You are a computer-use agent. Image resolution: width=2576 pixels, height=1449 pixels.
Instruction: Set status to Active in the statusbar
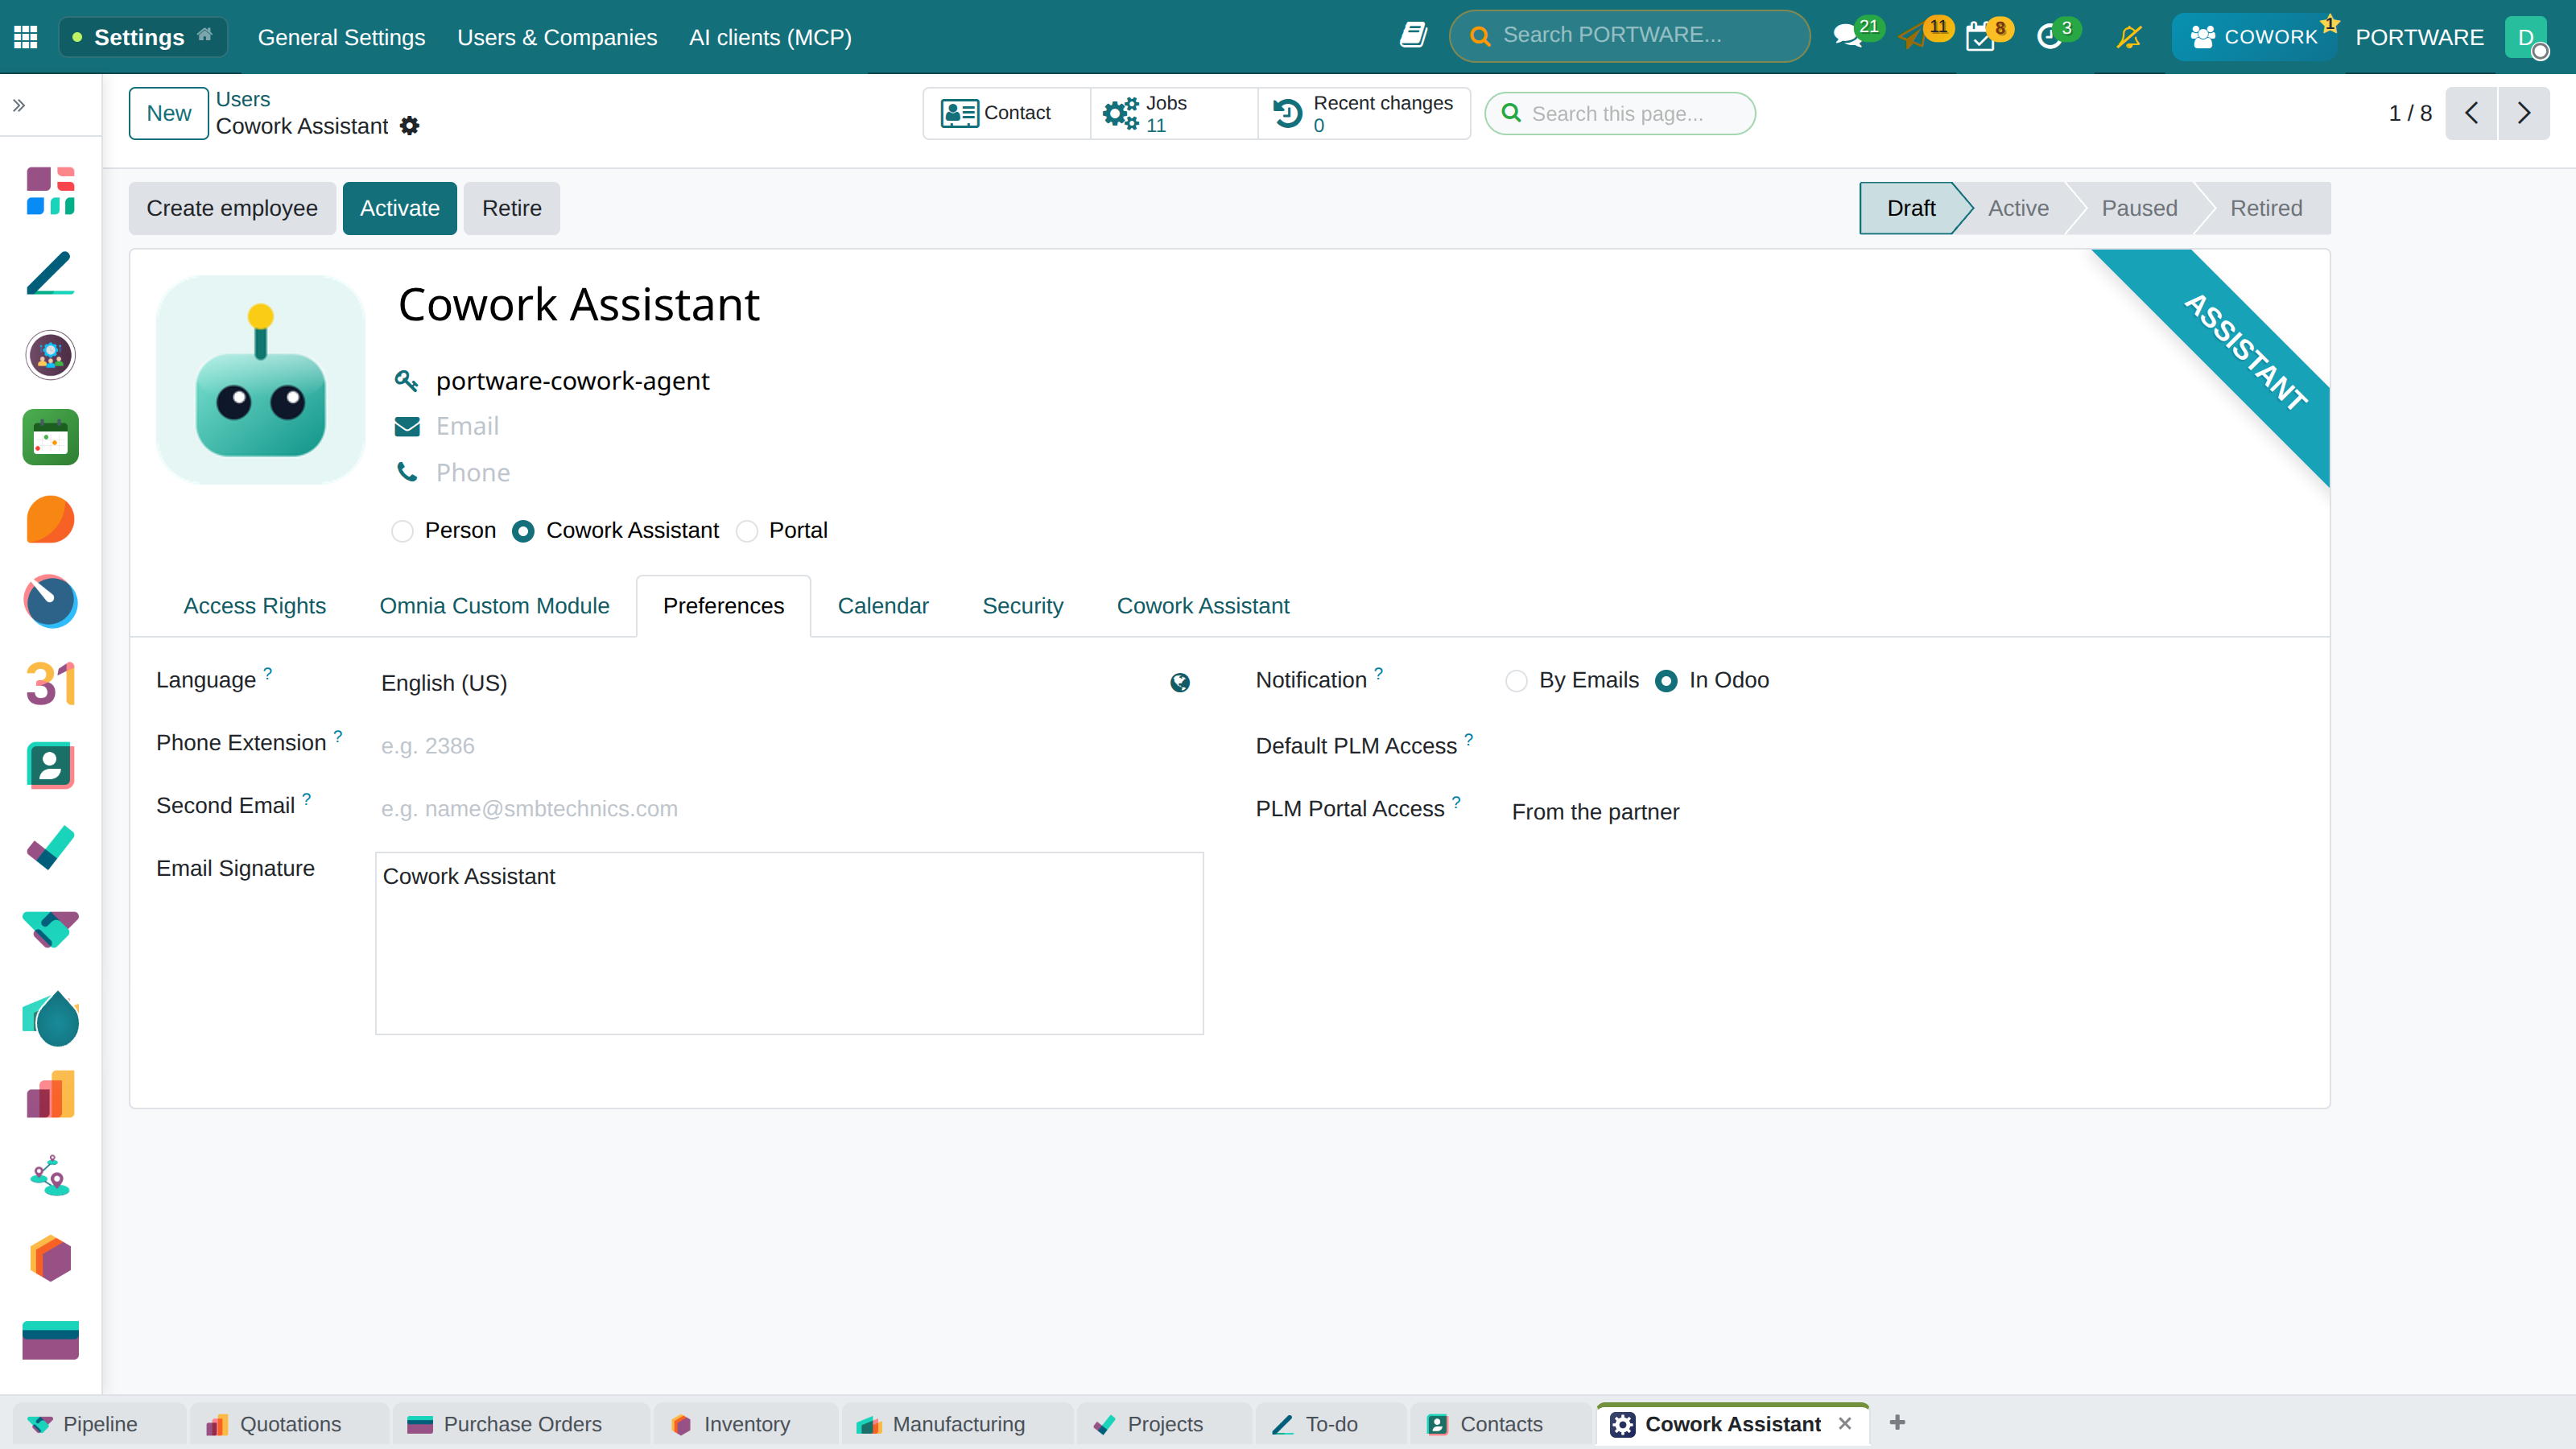coord(2018,208)
